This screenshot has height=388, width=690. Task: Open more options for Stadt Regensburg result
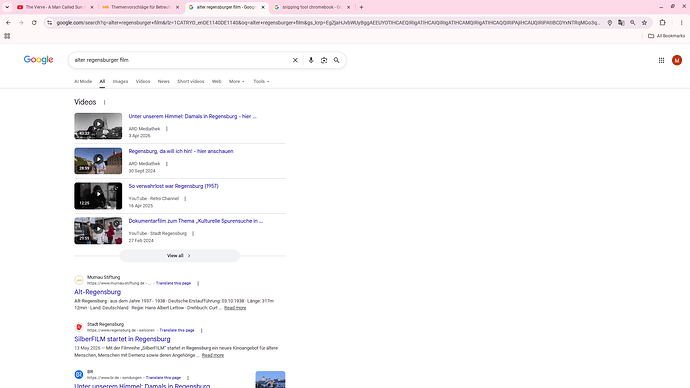[x=201, y=330]
